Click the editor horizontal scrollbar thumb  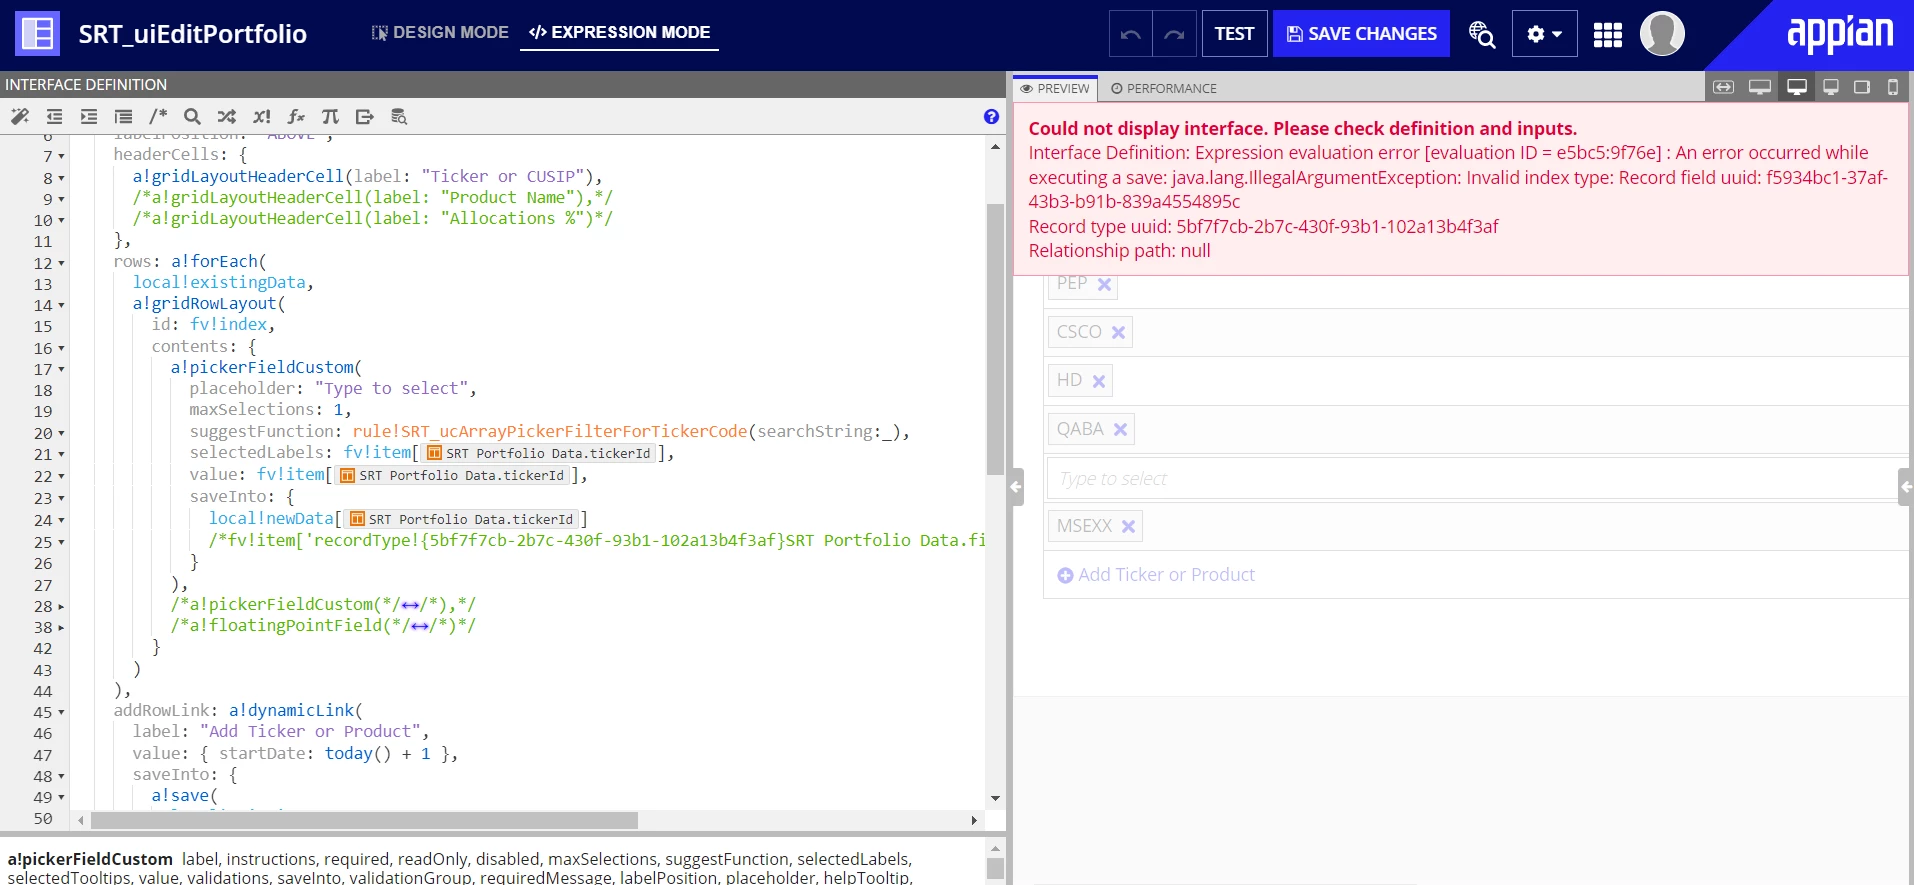coord(364,821)
